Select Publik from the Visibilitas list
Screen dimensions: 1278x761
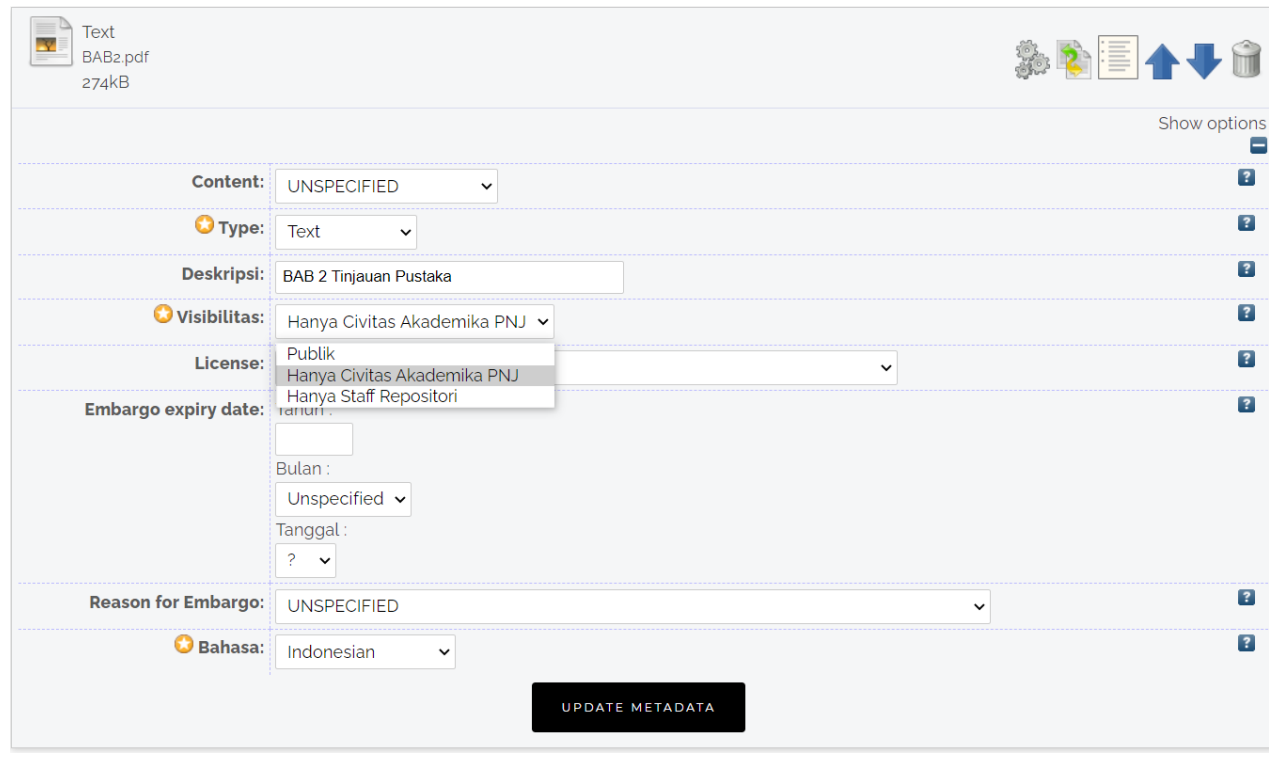tap(310, 353)
